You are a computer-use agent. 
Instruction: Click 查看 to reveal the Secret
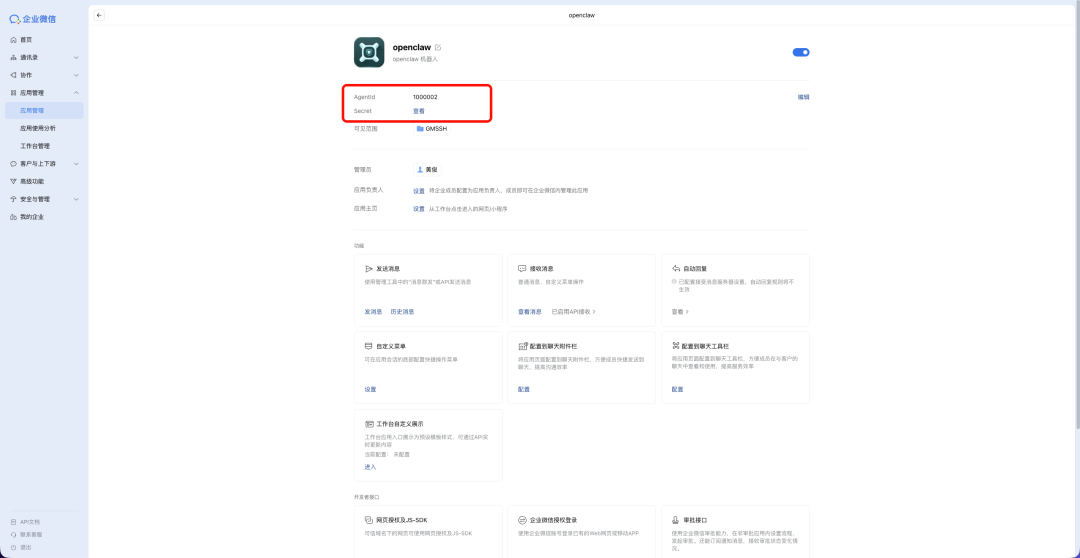(419, 111)
